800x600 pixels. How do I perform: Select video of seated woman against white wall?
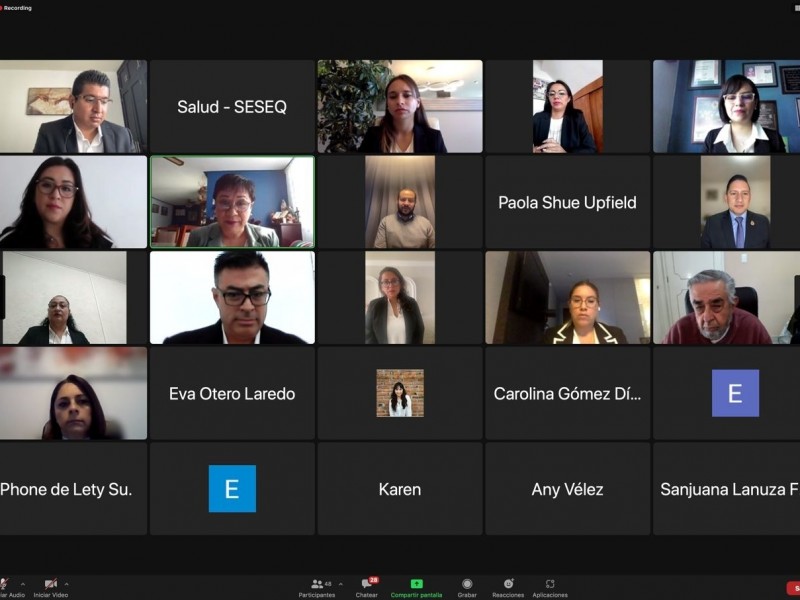click(x=64, y=297)
